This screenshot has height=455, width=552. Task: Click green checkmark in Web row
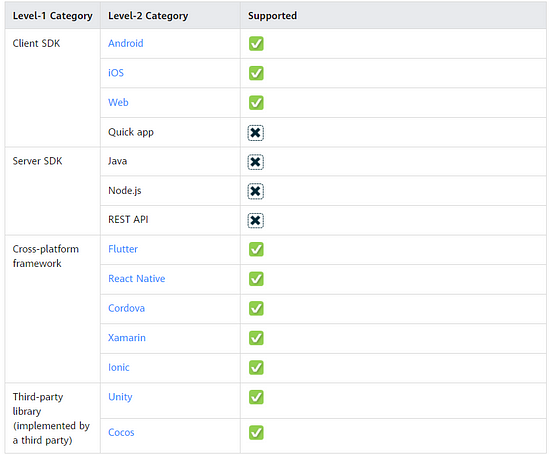pos(256,103)
